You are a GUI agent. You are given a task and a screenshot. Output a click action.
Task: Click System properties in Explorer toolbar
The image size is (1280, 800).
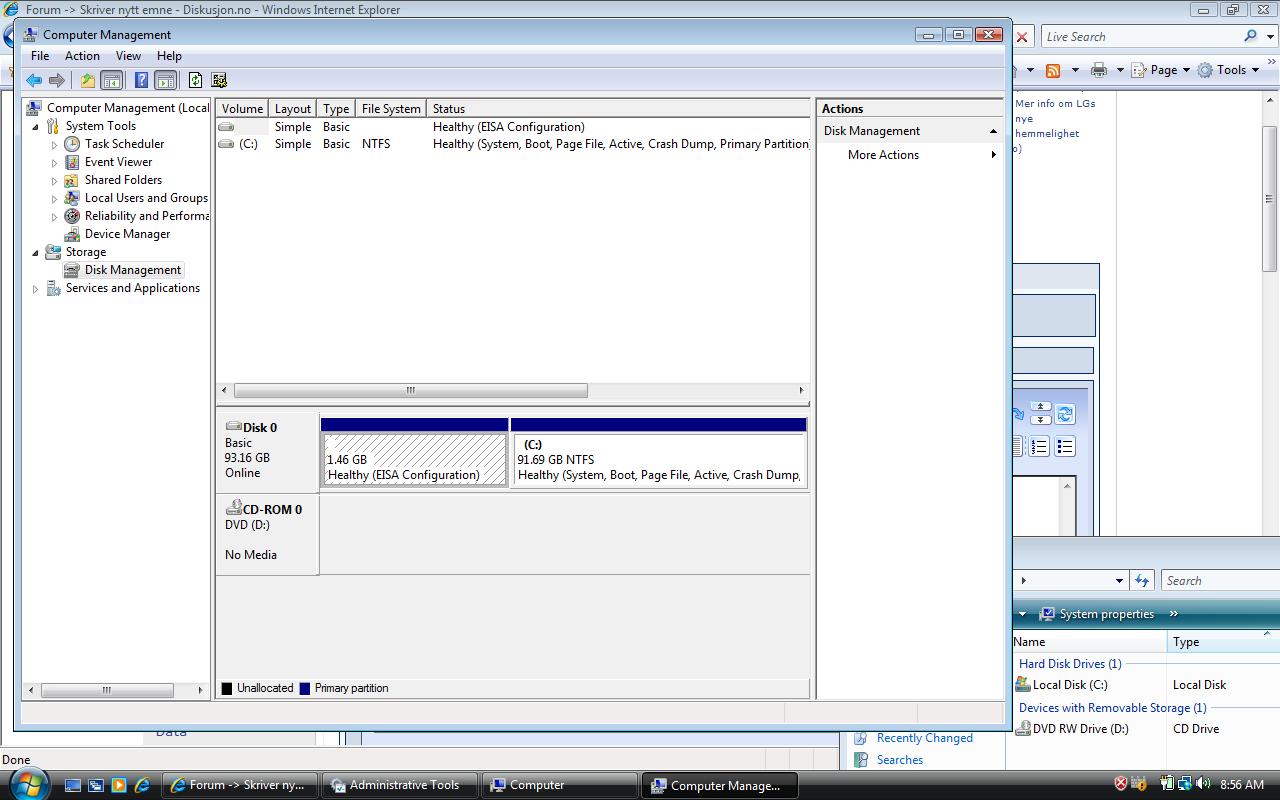click(x=1097, y=614)
